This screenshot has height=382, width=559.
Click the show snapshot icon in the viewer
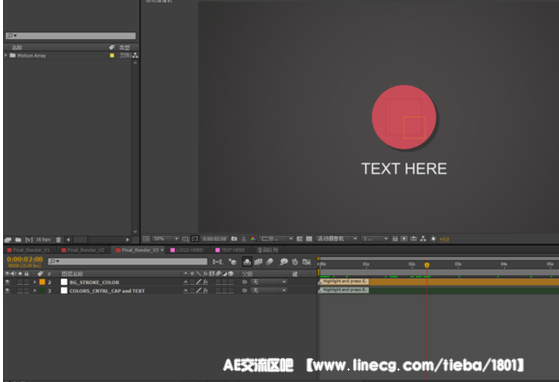pyautogui.click(x=244, y=239)
